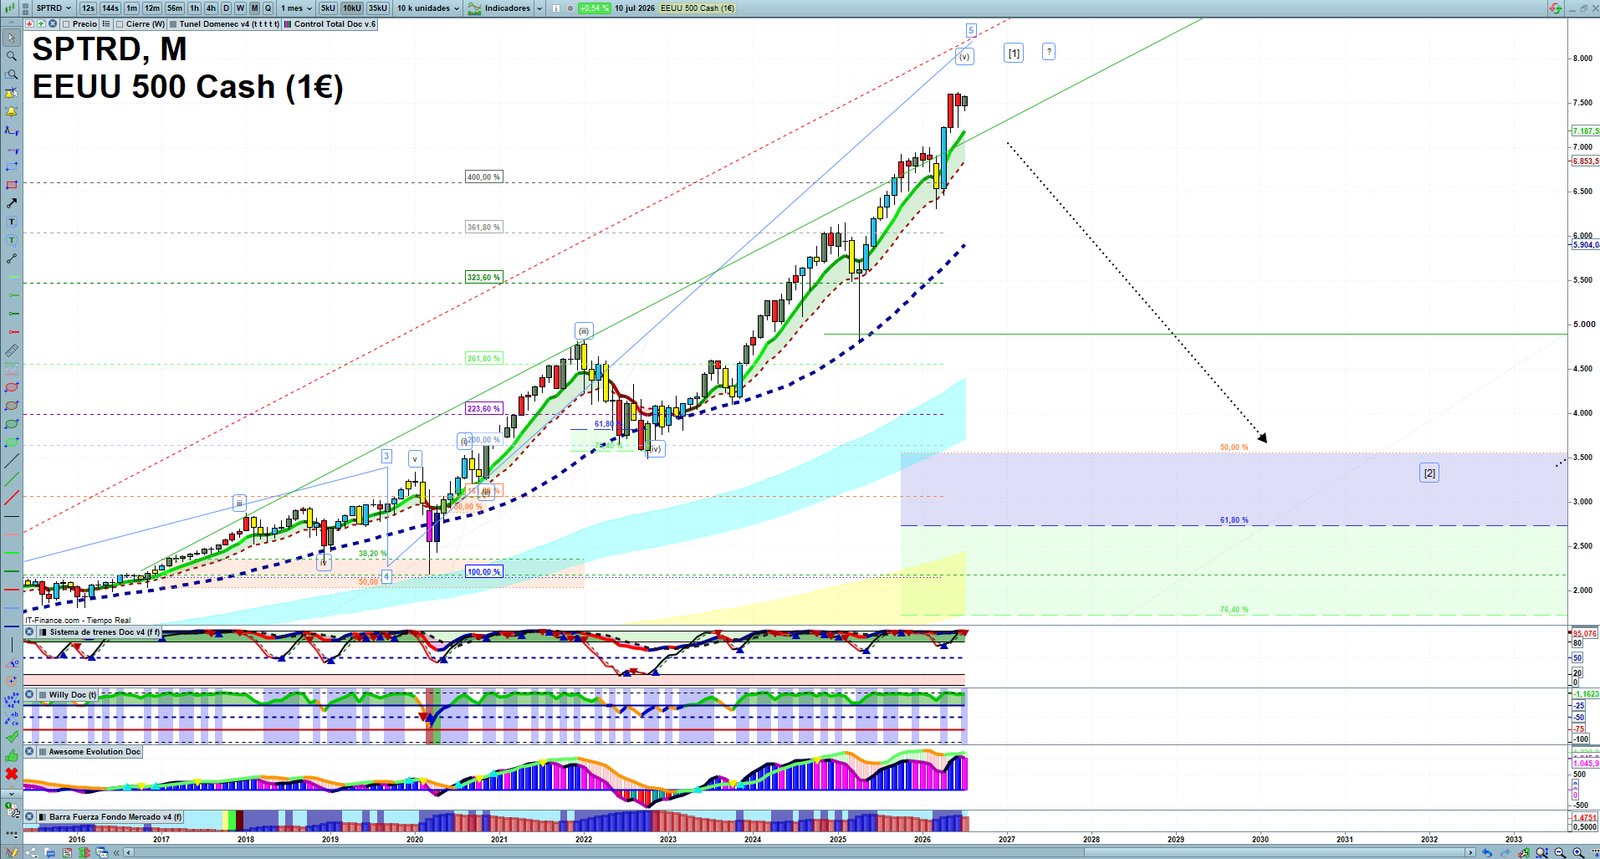Open the chat bubble icon in bottom bar
The height and width of the screenshot is (859, 1600).
49,853
